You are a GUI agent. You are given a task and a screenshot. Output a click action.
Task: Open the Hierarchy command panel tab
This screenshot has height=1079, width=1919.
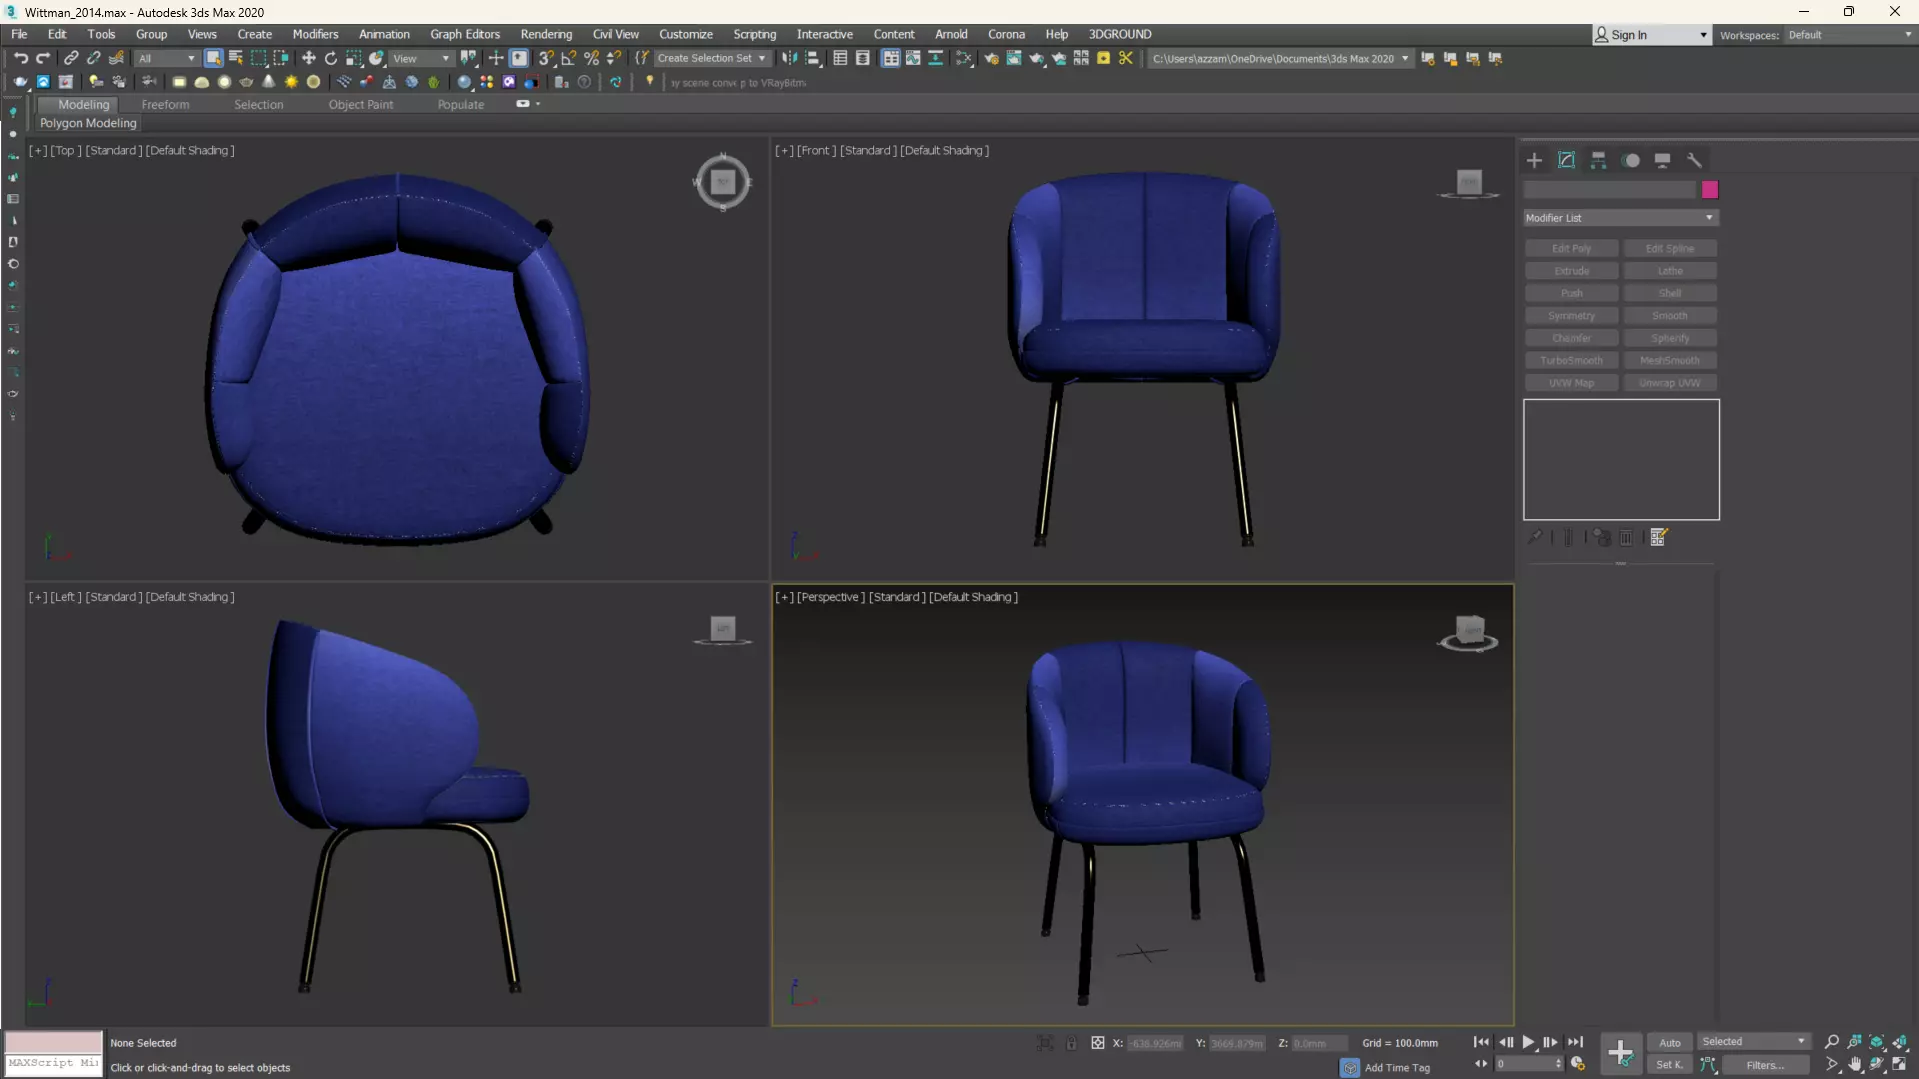point(1598,160)
